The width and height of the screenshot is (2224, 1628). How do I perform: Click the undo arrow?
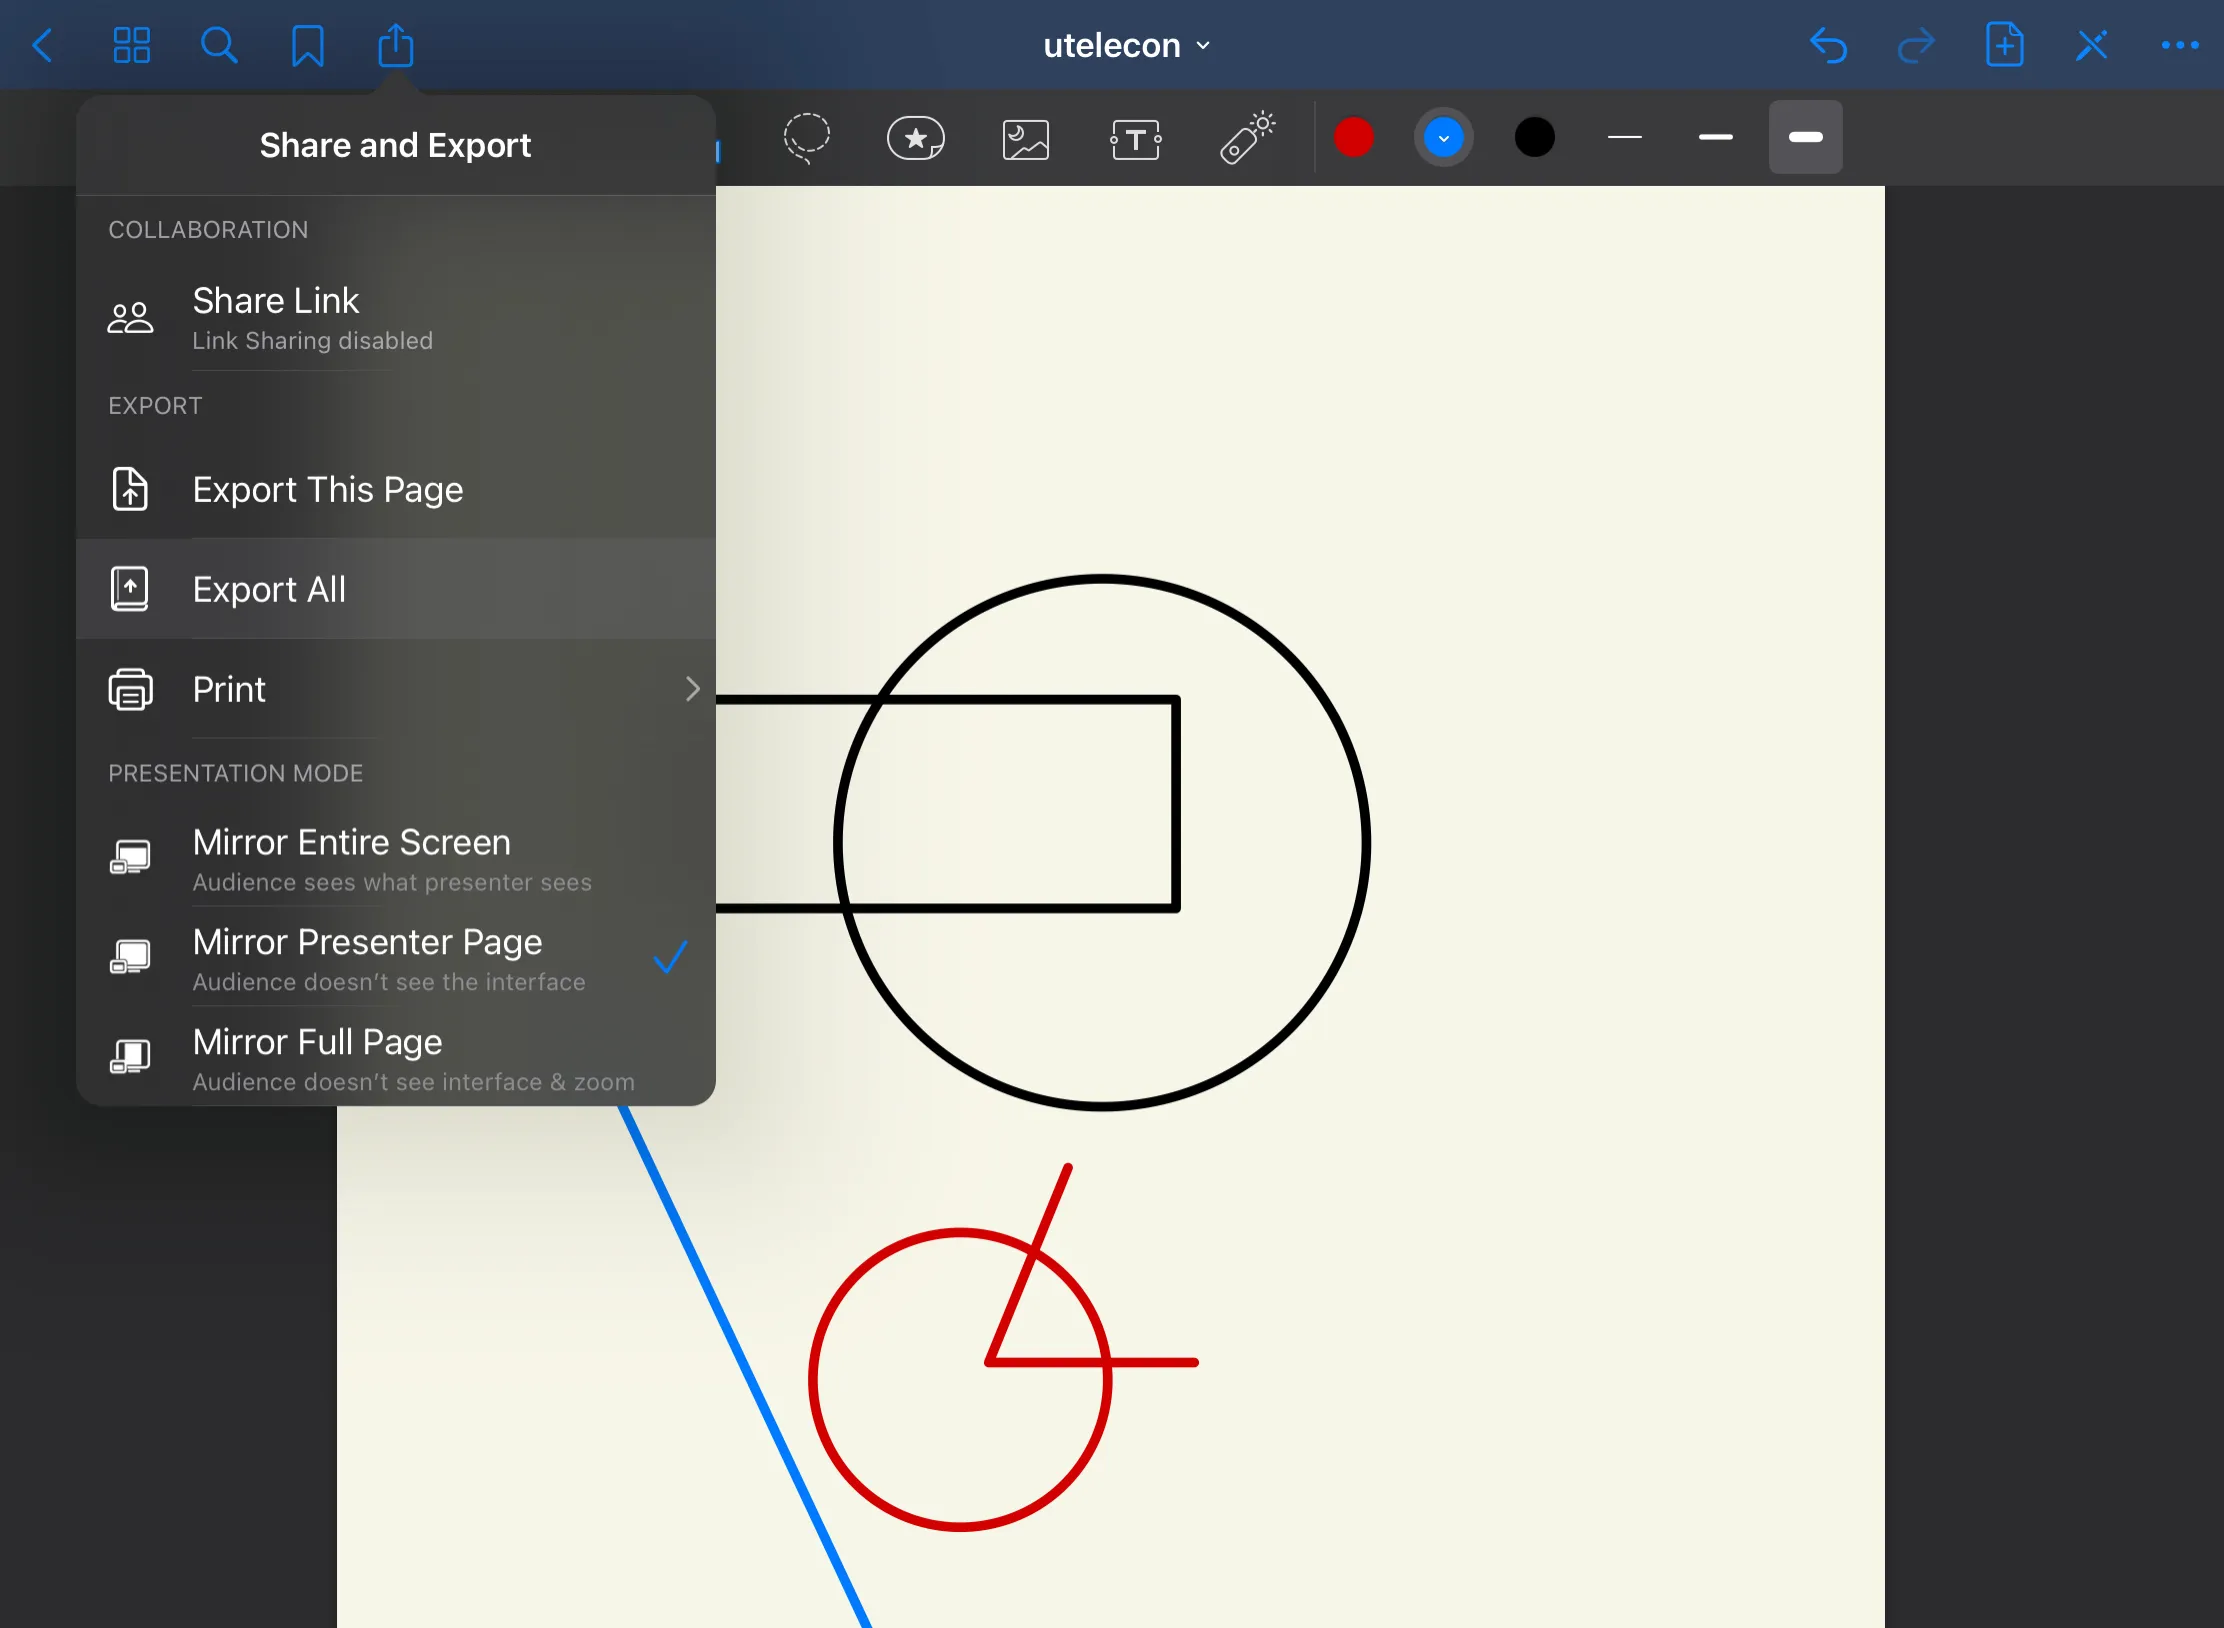1828,46
